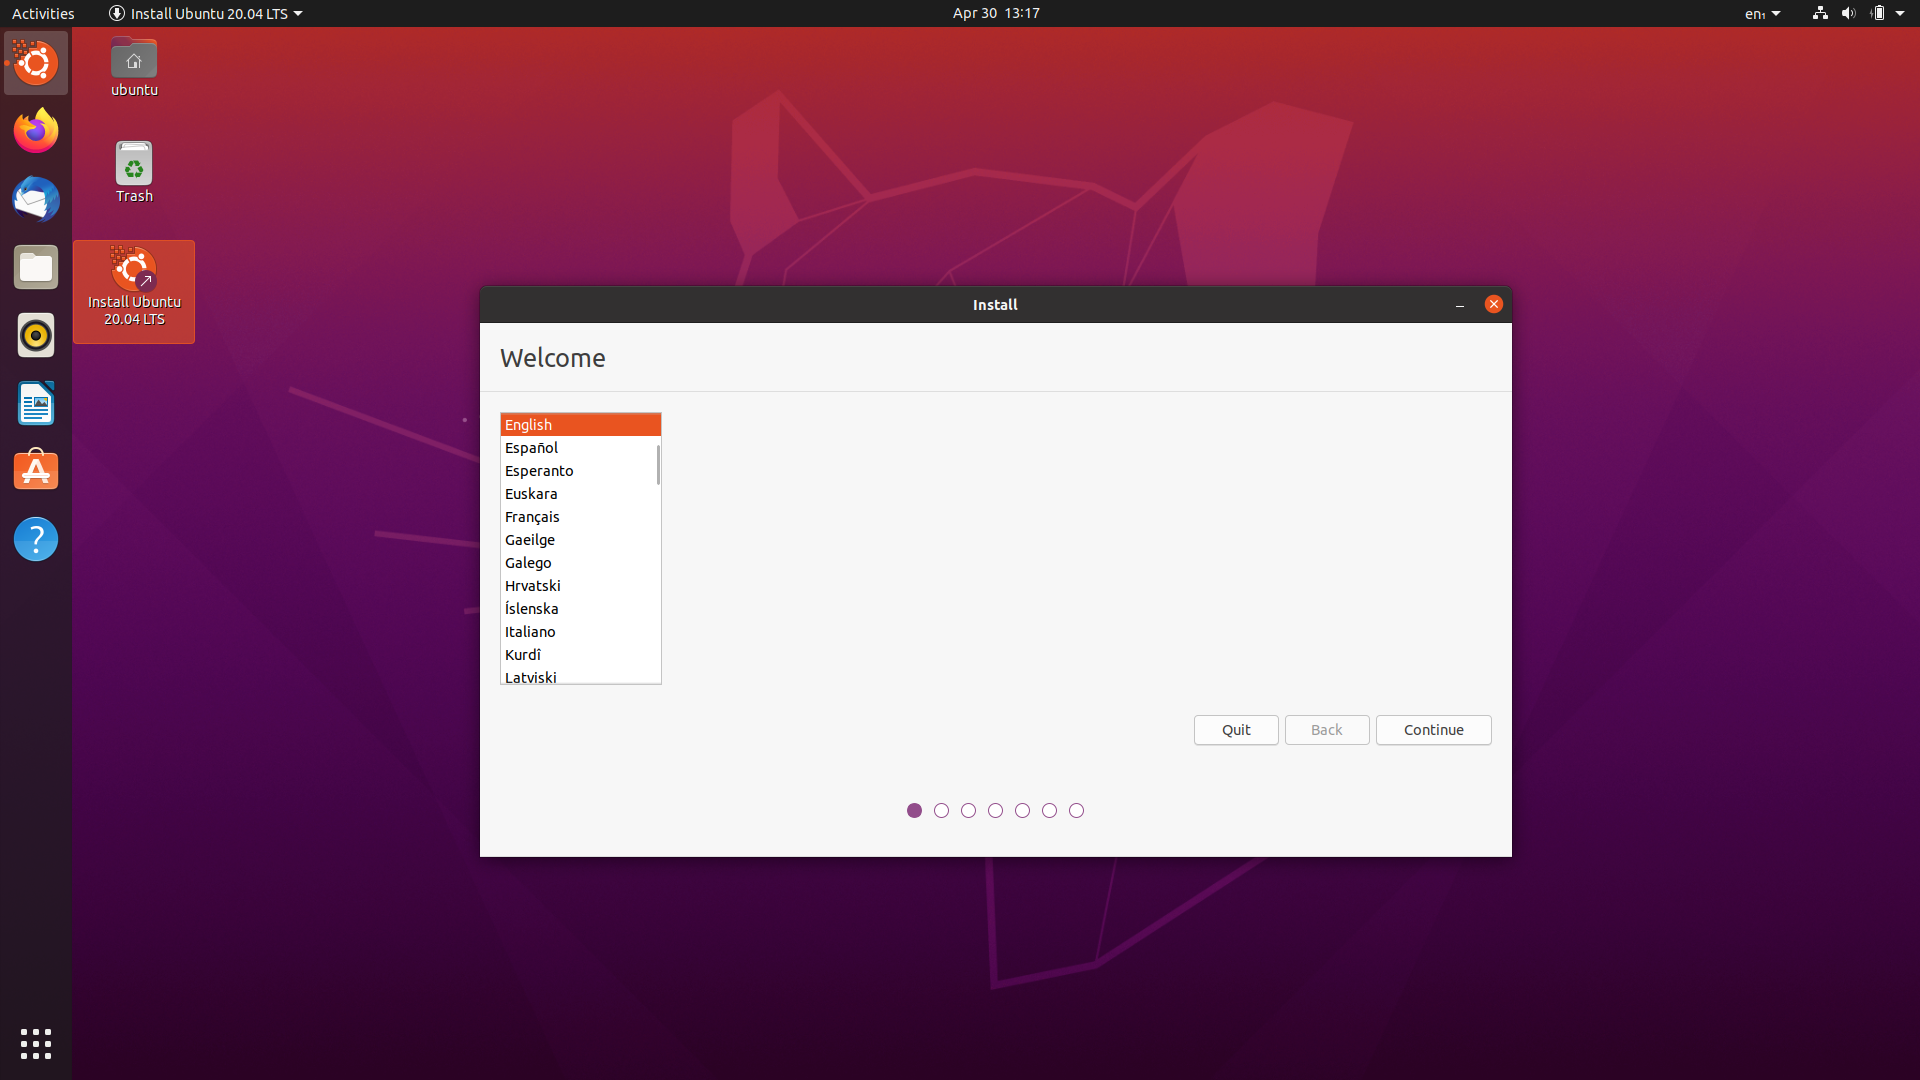
Task: Click the Quit button
Action: [1236, 730]
